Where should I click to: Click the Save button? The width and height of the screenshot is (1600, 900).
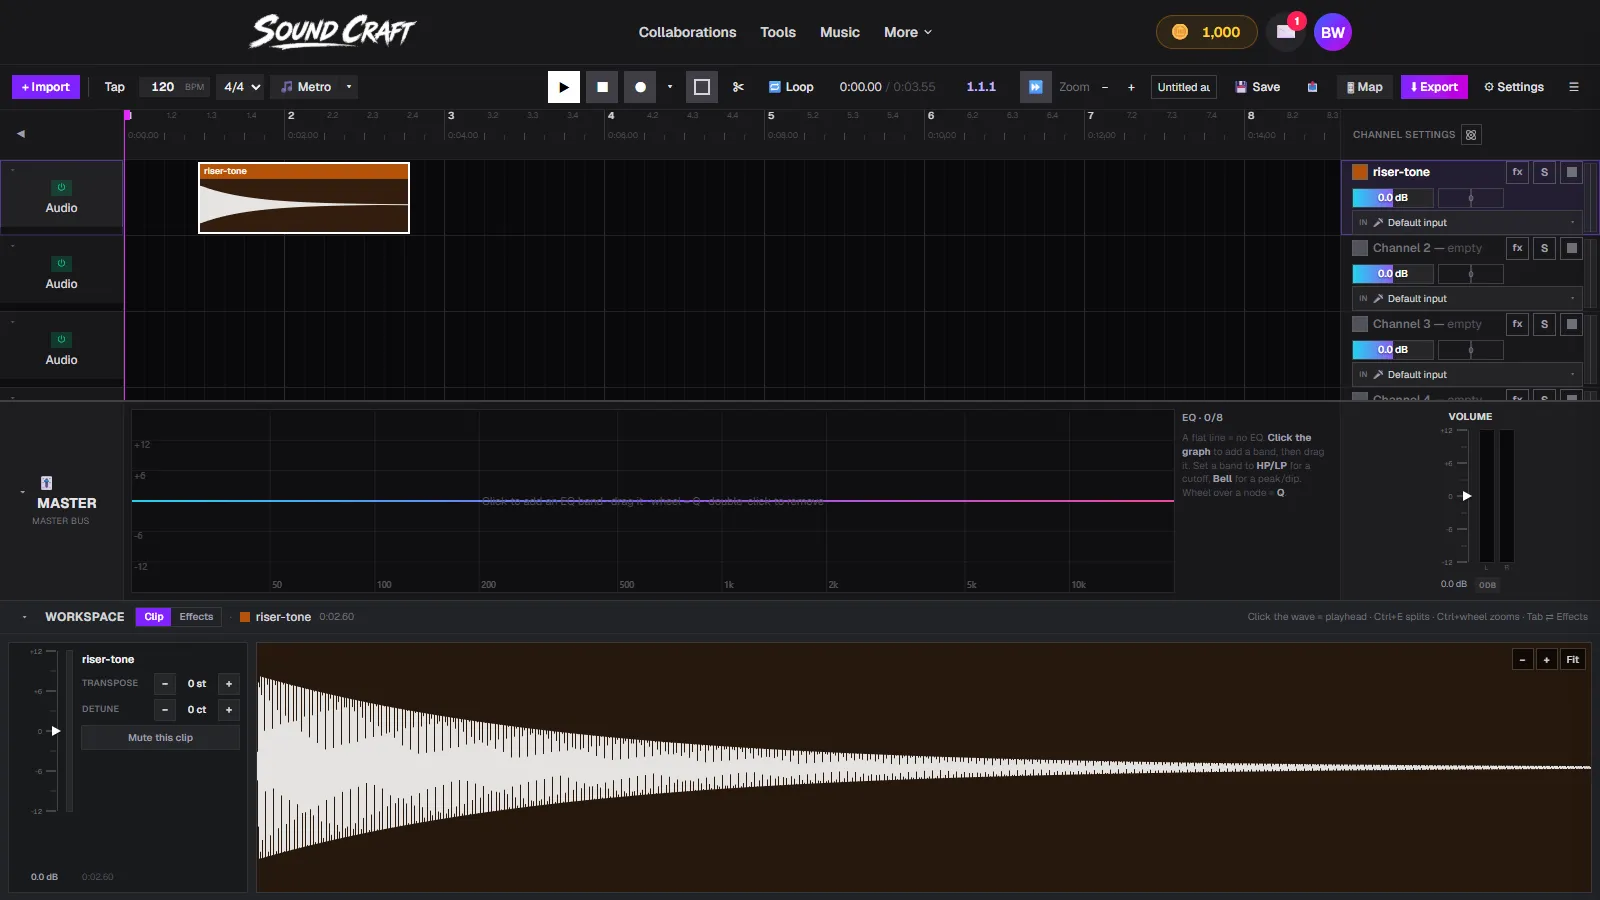(x=1258, y=87)
